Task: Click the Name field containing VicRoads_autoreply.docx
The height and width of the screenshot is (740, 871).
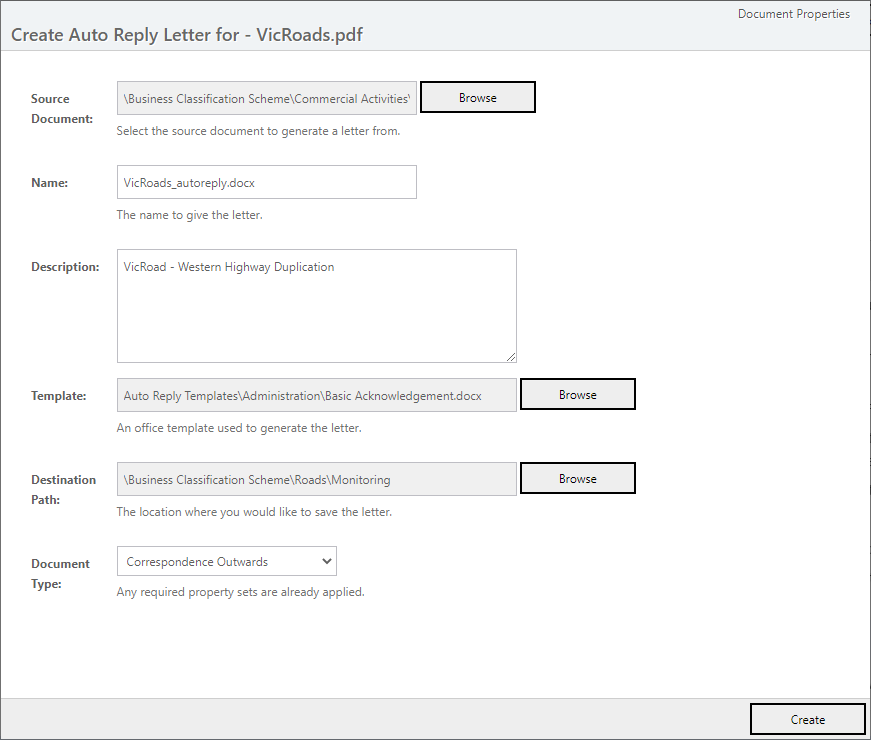Action: pos(266,183)
